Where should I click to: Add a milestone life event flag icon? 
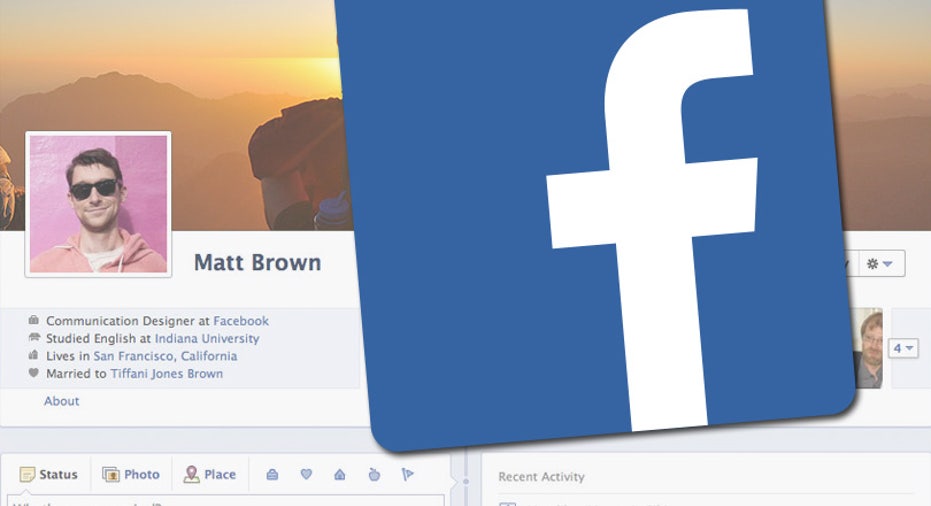click(x=407, y=474)
